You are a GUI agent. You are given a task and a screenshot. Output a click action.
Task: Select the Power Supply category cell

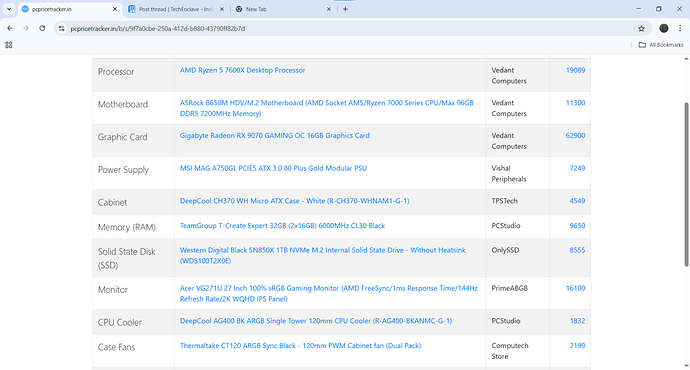coord(133,173)
